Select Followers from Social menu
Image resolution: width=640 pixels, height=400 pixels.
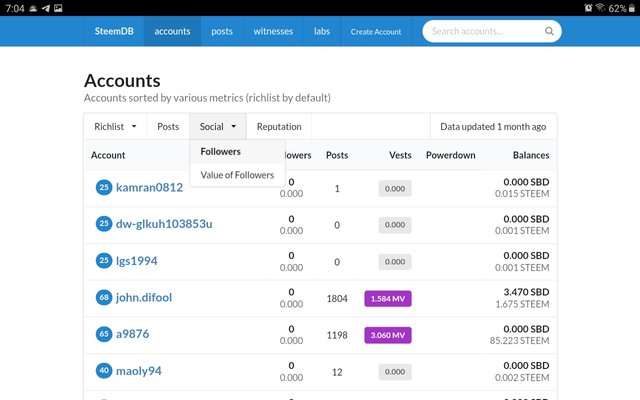pyautogui.click(x=220, y=152)
